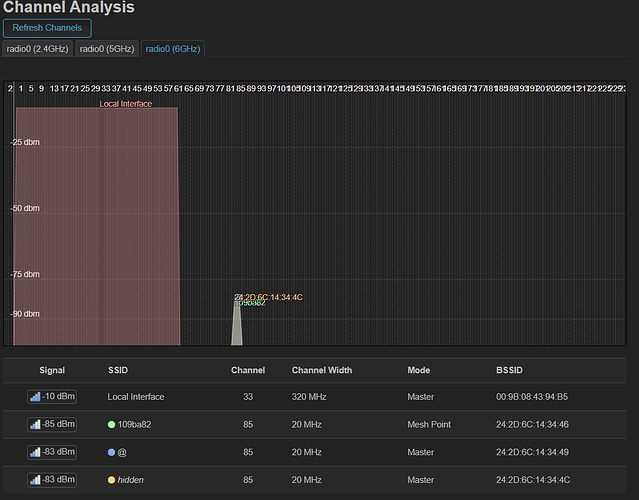Click BSSID 00:9B:08:43:94:B5
Image resolution: width=639 pixels, height=500 pixels.
(532, 397)
